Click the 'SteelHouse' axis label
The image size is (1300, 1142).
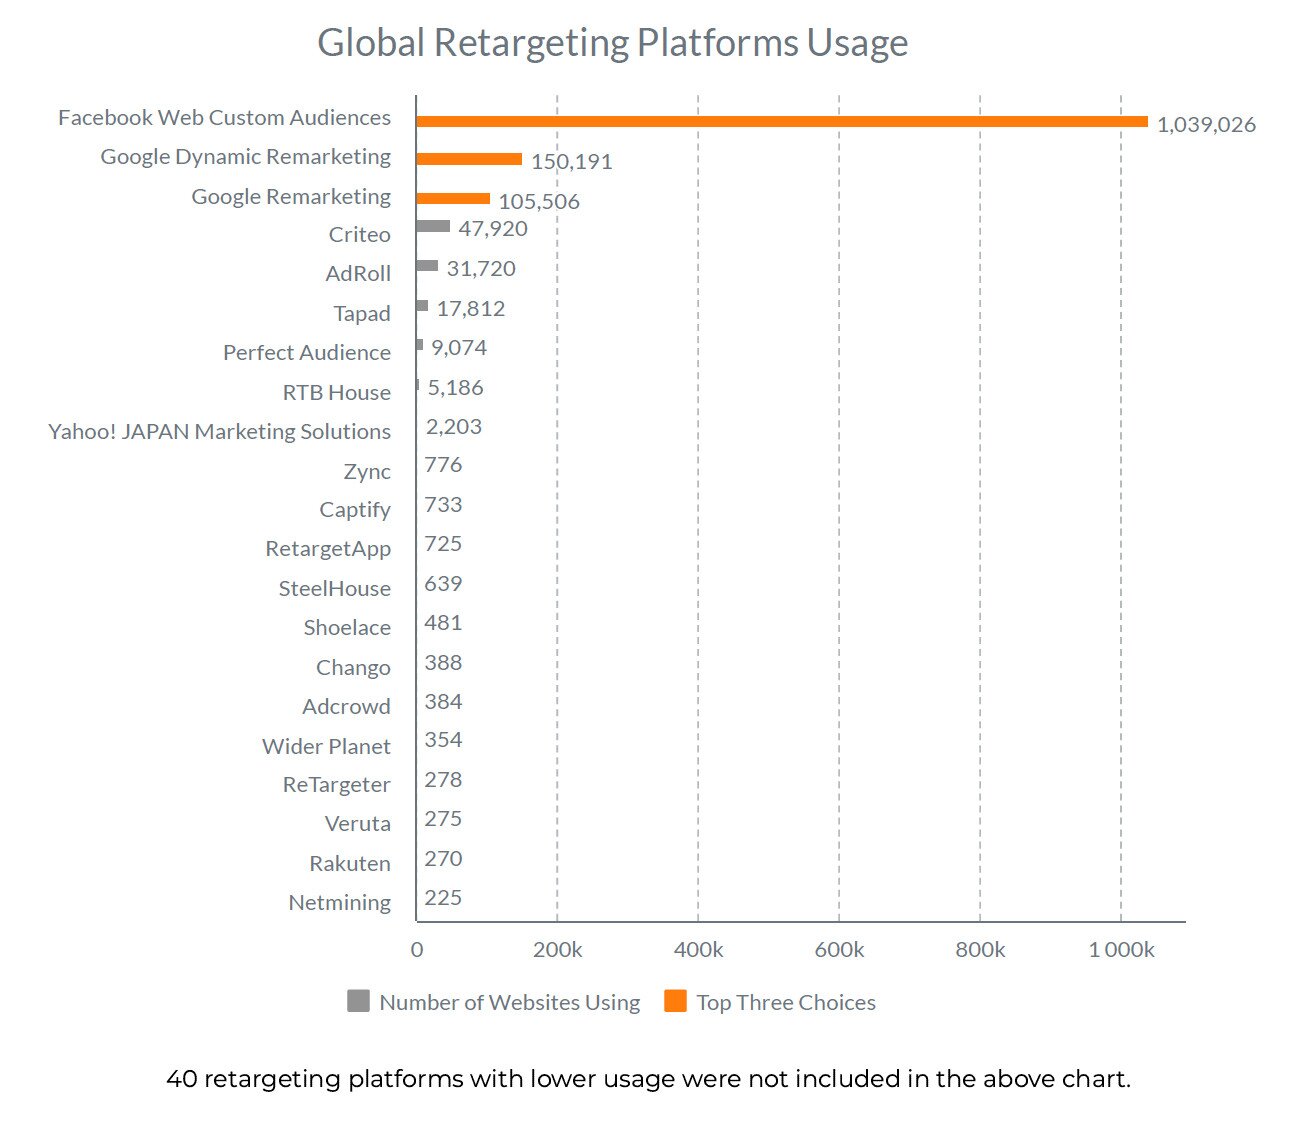tap(335, 589)
